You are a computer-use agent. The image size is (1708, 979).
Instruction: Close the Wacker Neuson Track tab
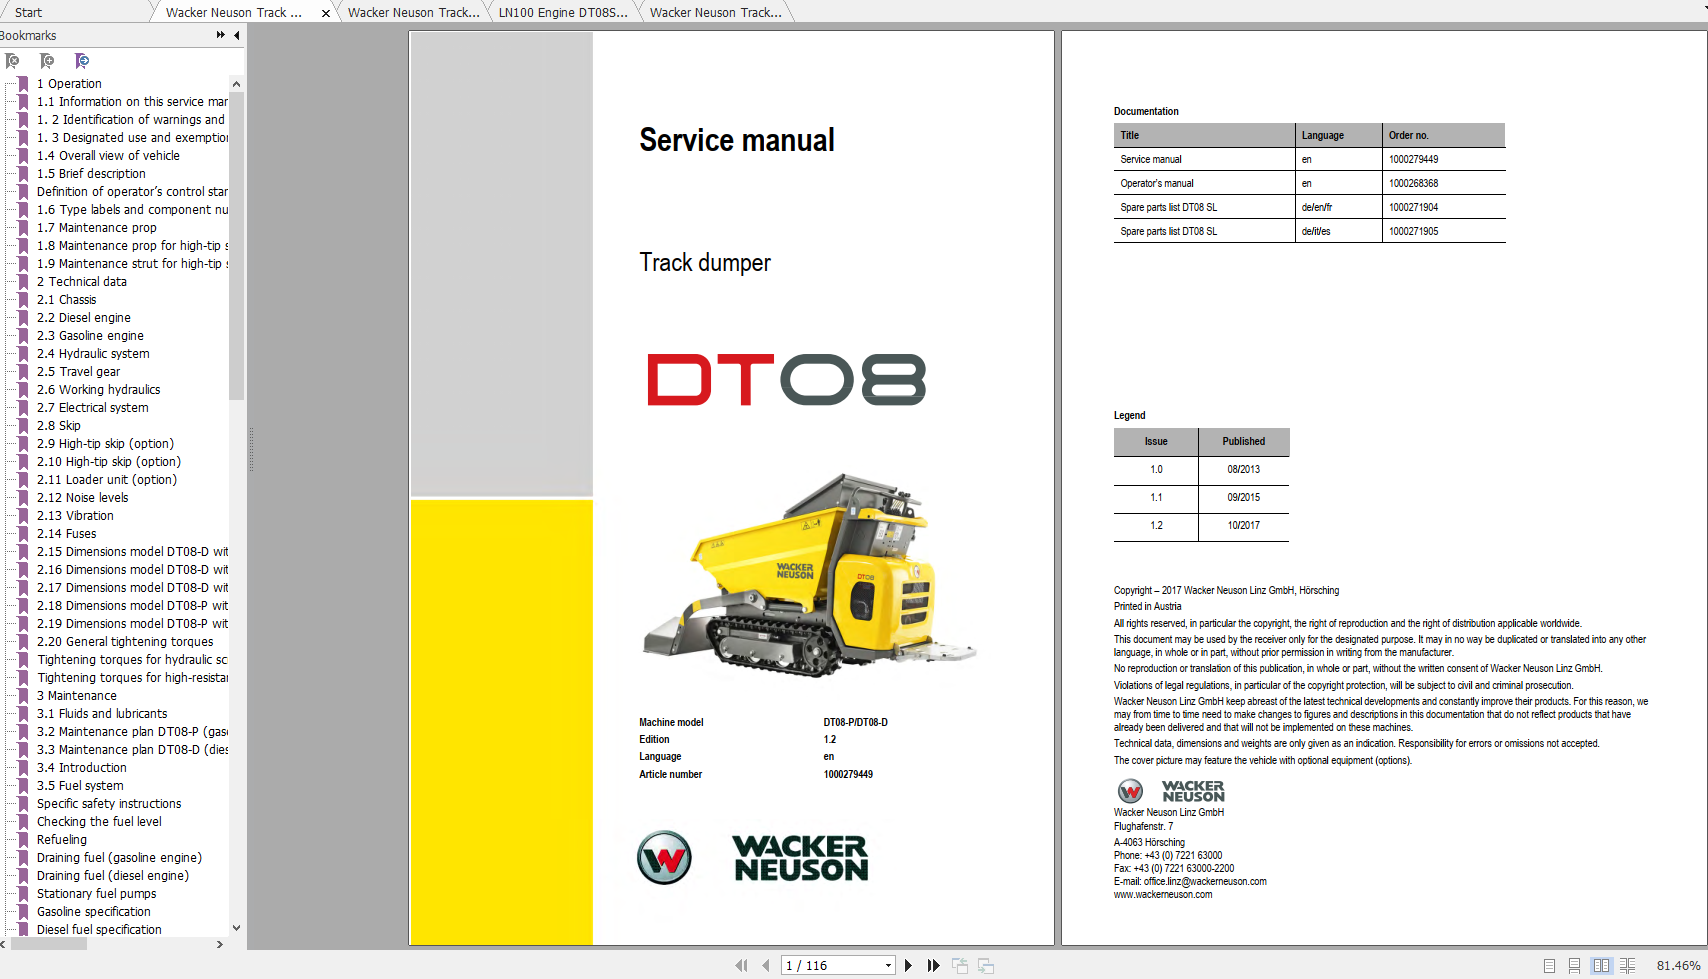(x=326, y=13)
